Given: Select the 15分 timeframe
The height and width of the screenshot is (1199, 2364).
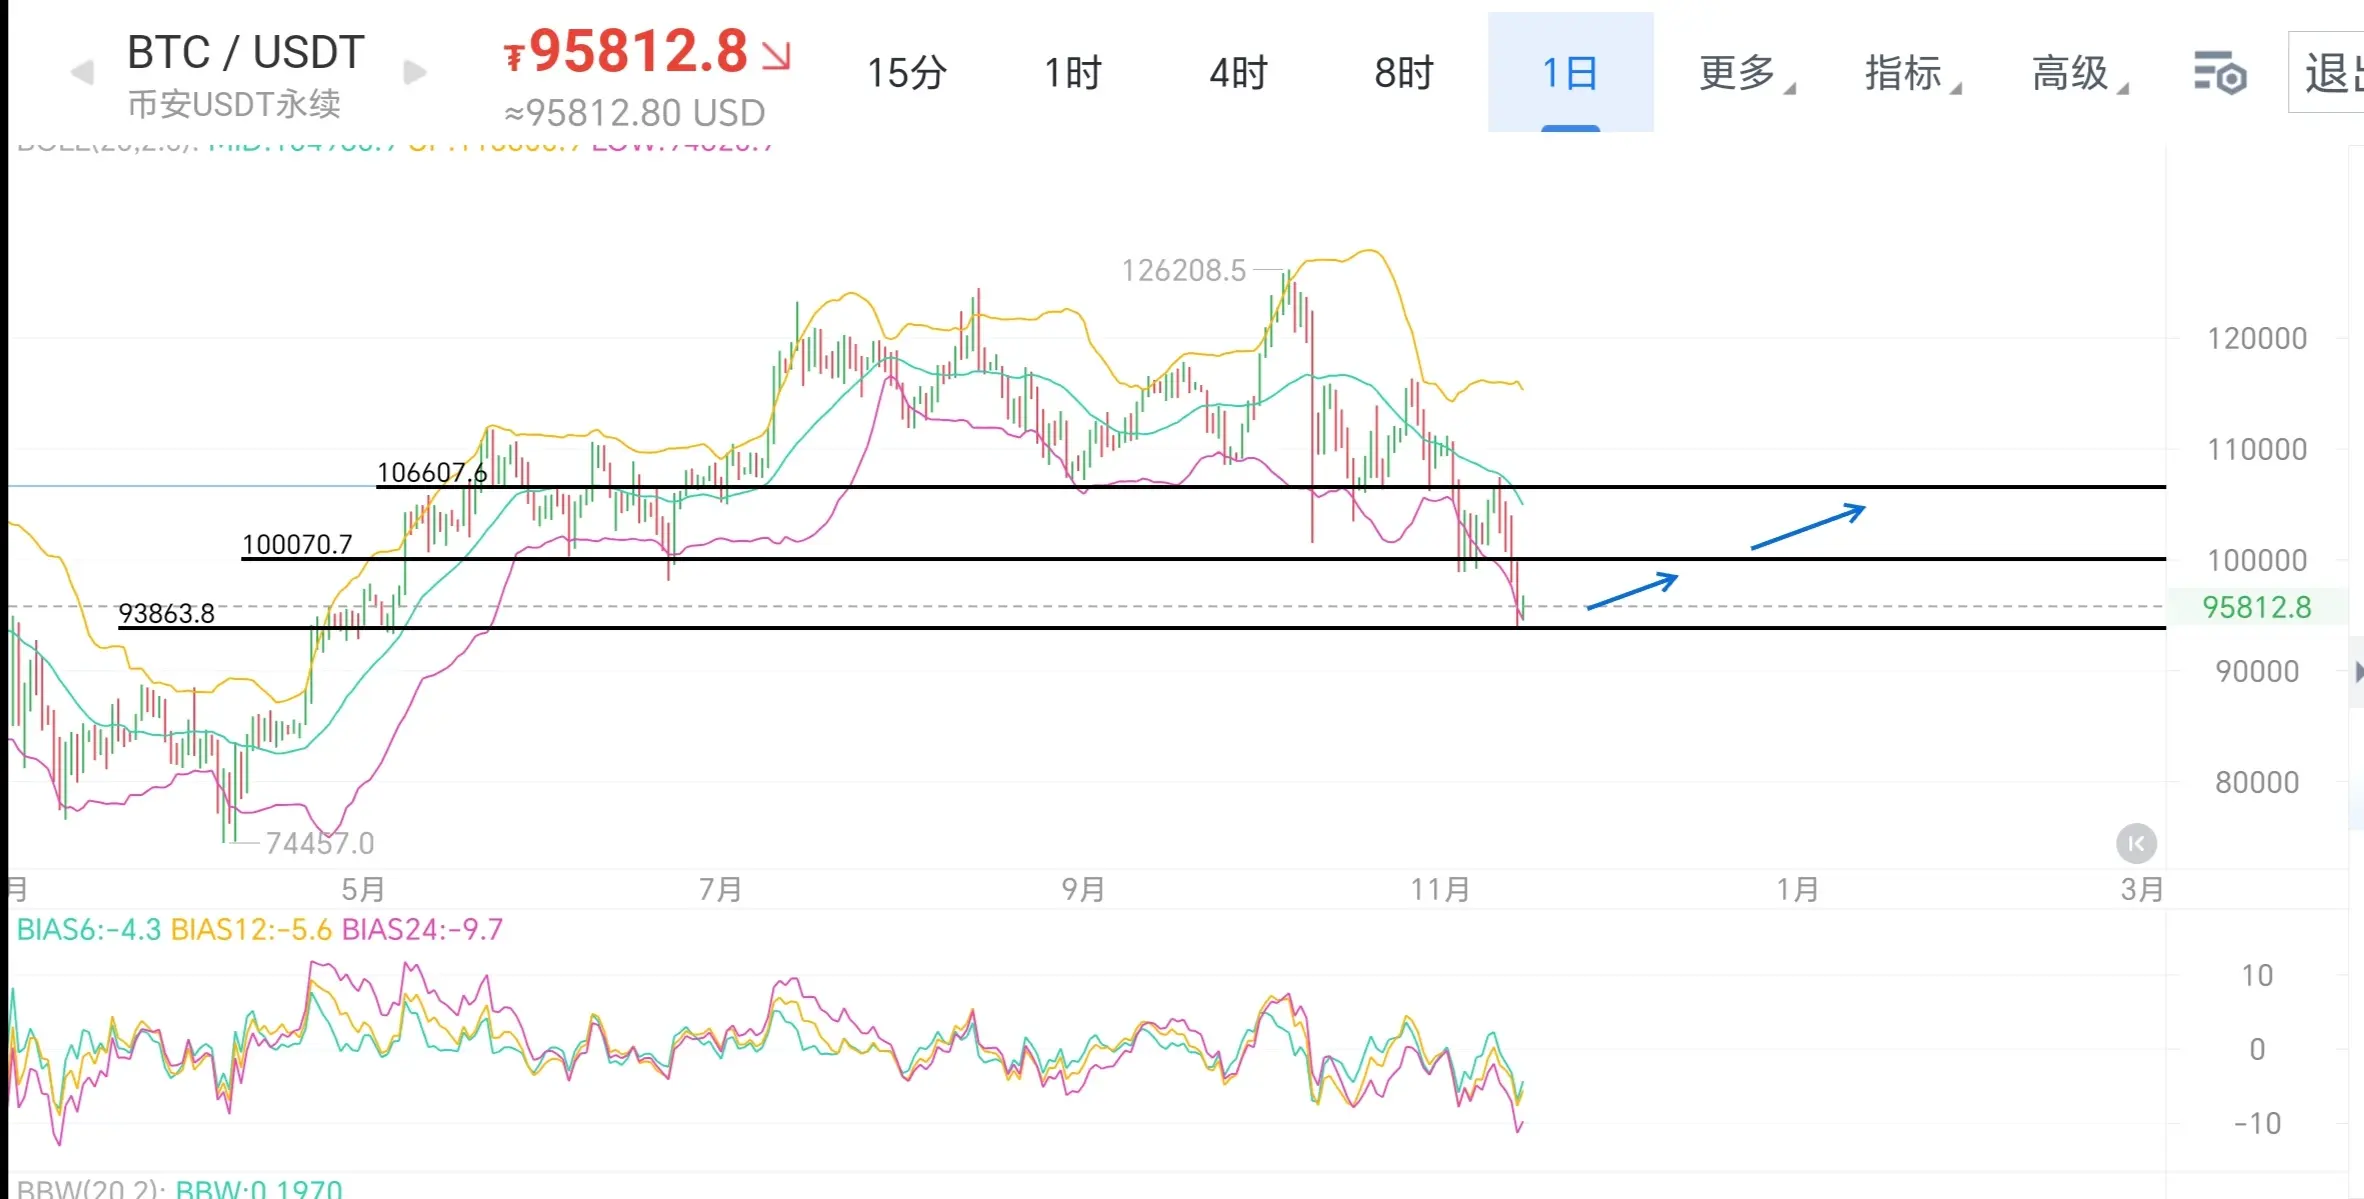Looking at the screenshot, I should click(x=906, y=73).
